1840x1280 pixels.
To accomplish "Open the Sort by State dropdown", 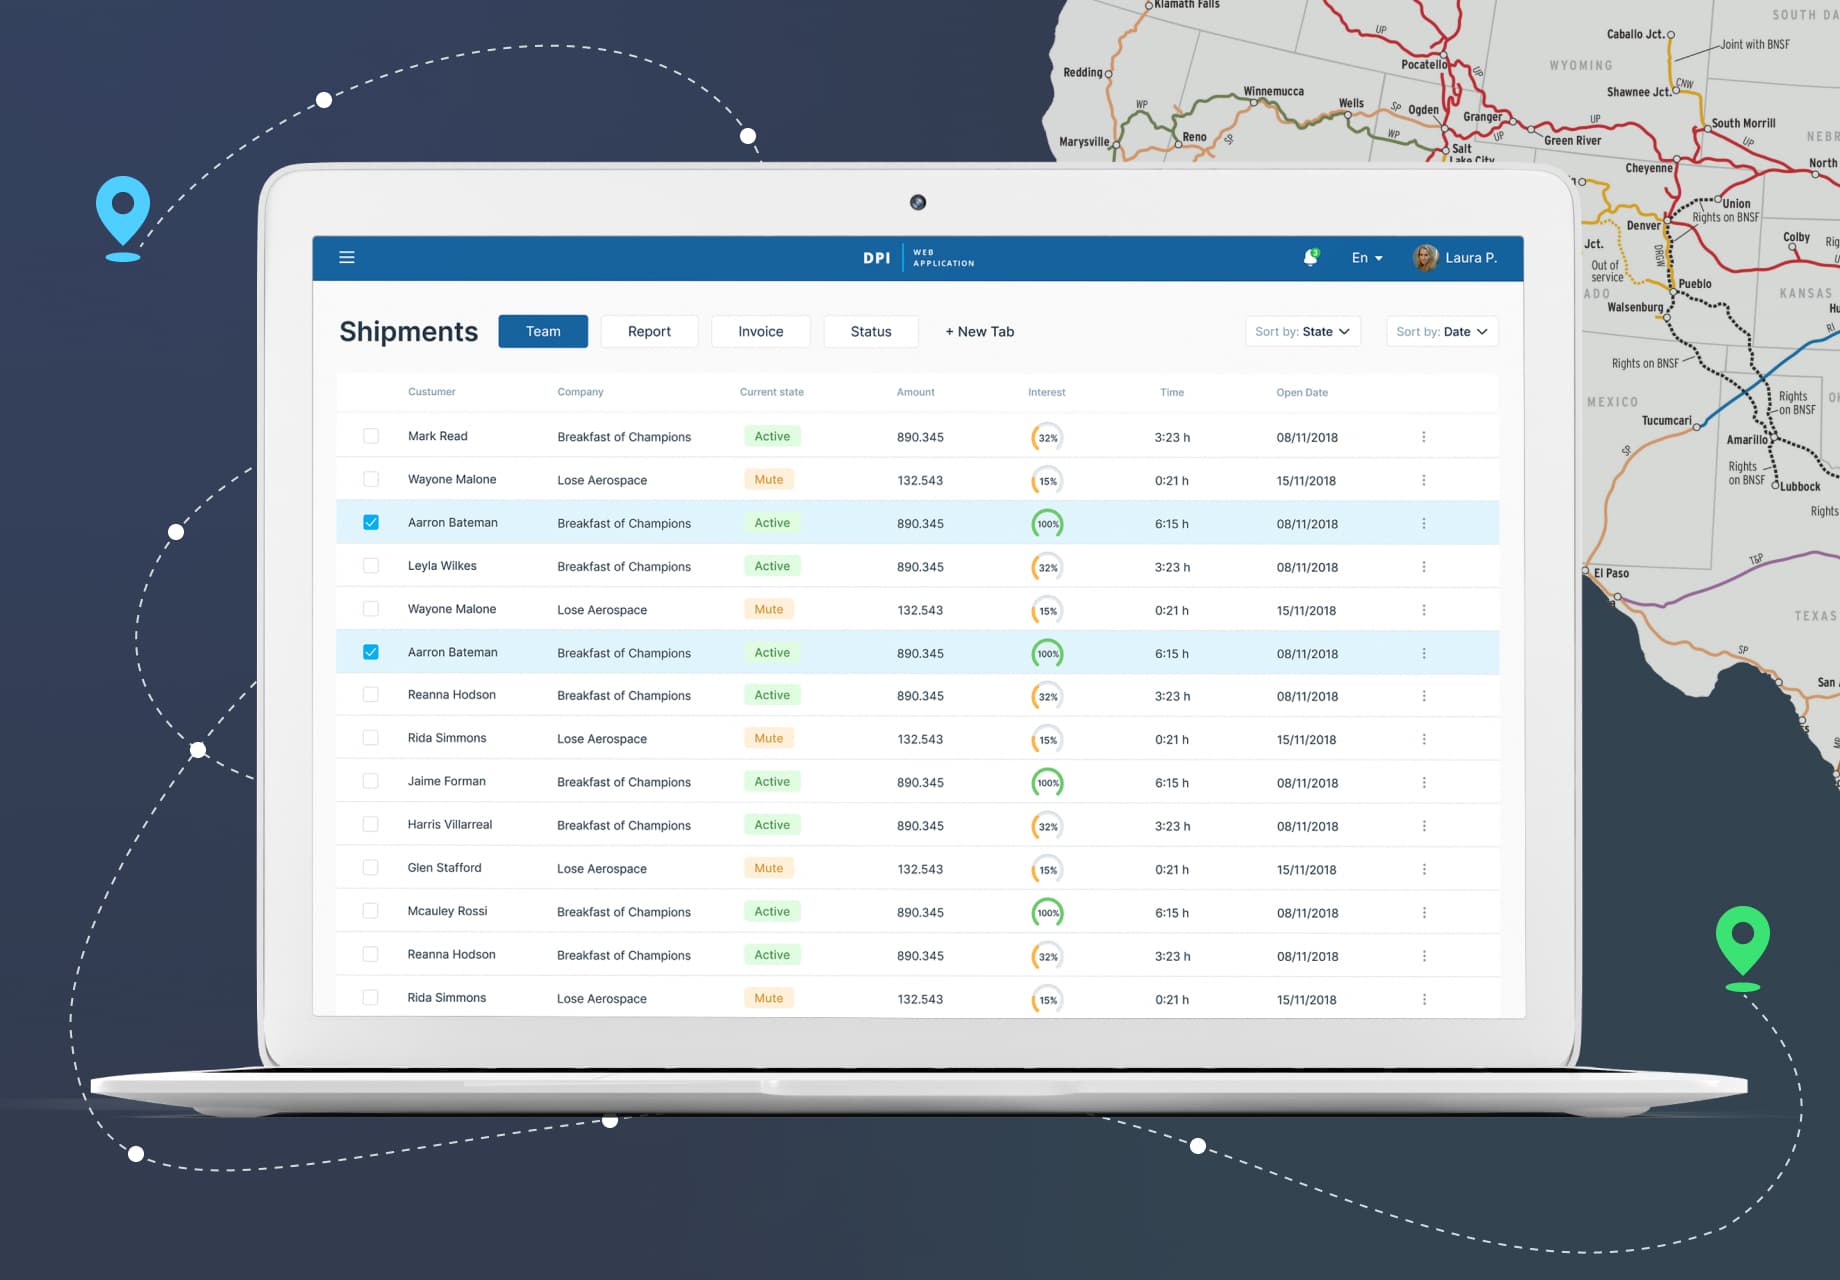I will click(1302, 331).
